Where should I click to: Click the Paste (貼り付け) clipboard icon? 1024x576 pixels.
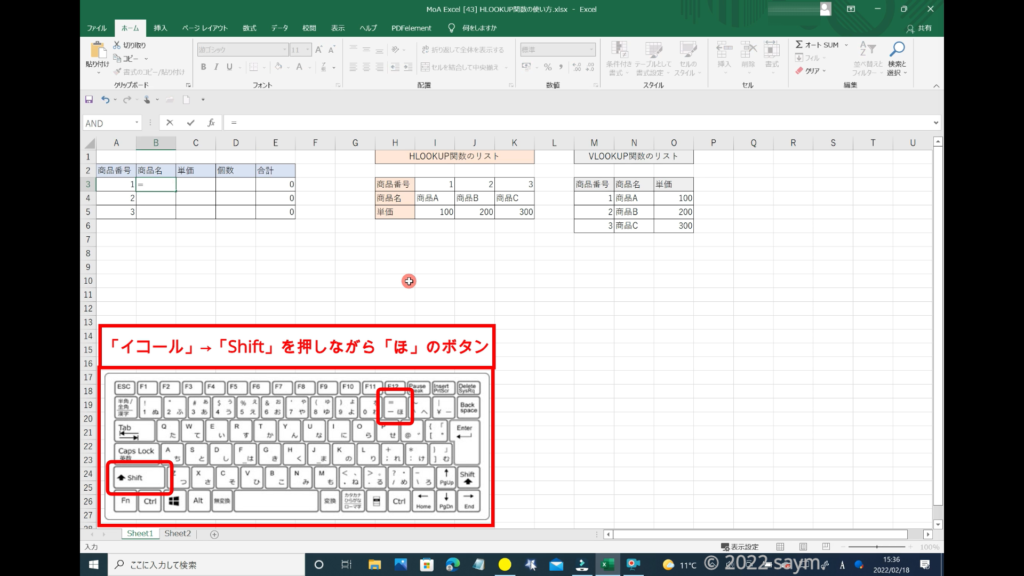pos(97,54)
